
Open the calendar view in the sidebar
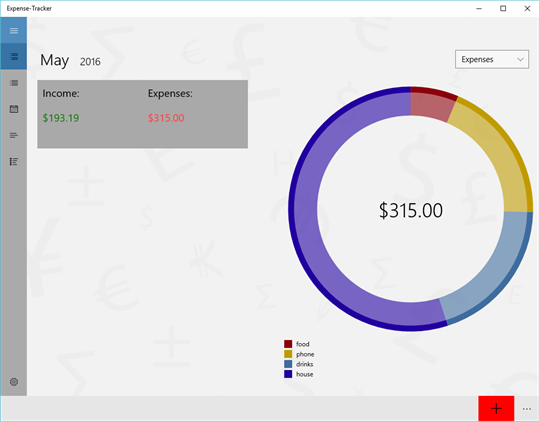(x=14, y=109)
